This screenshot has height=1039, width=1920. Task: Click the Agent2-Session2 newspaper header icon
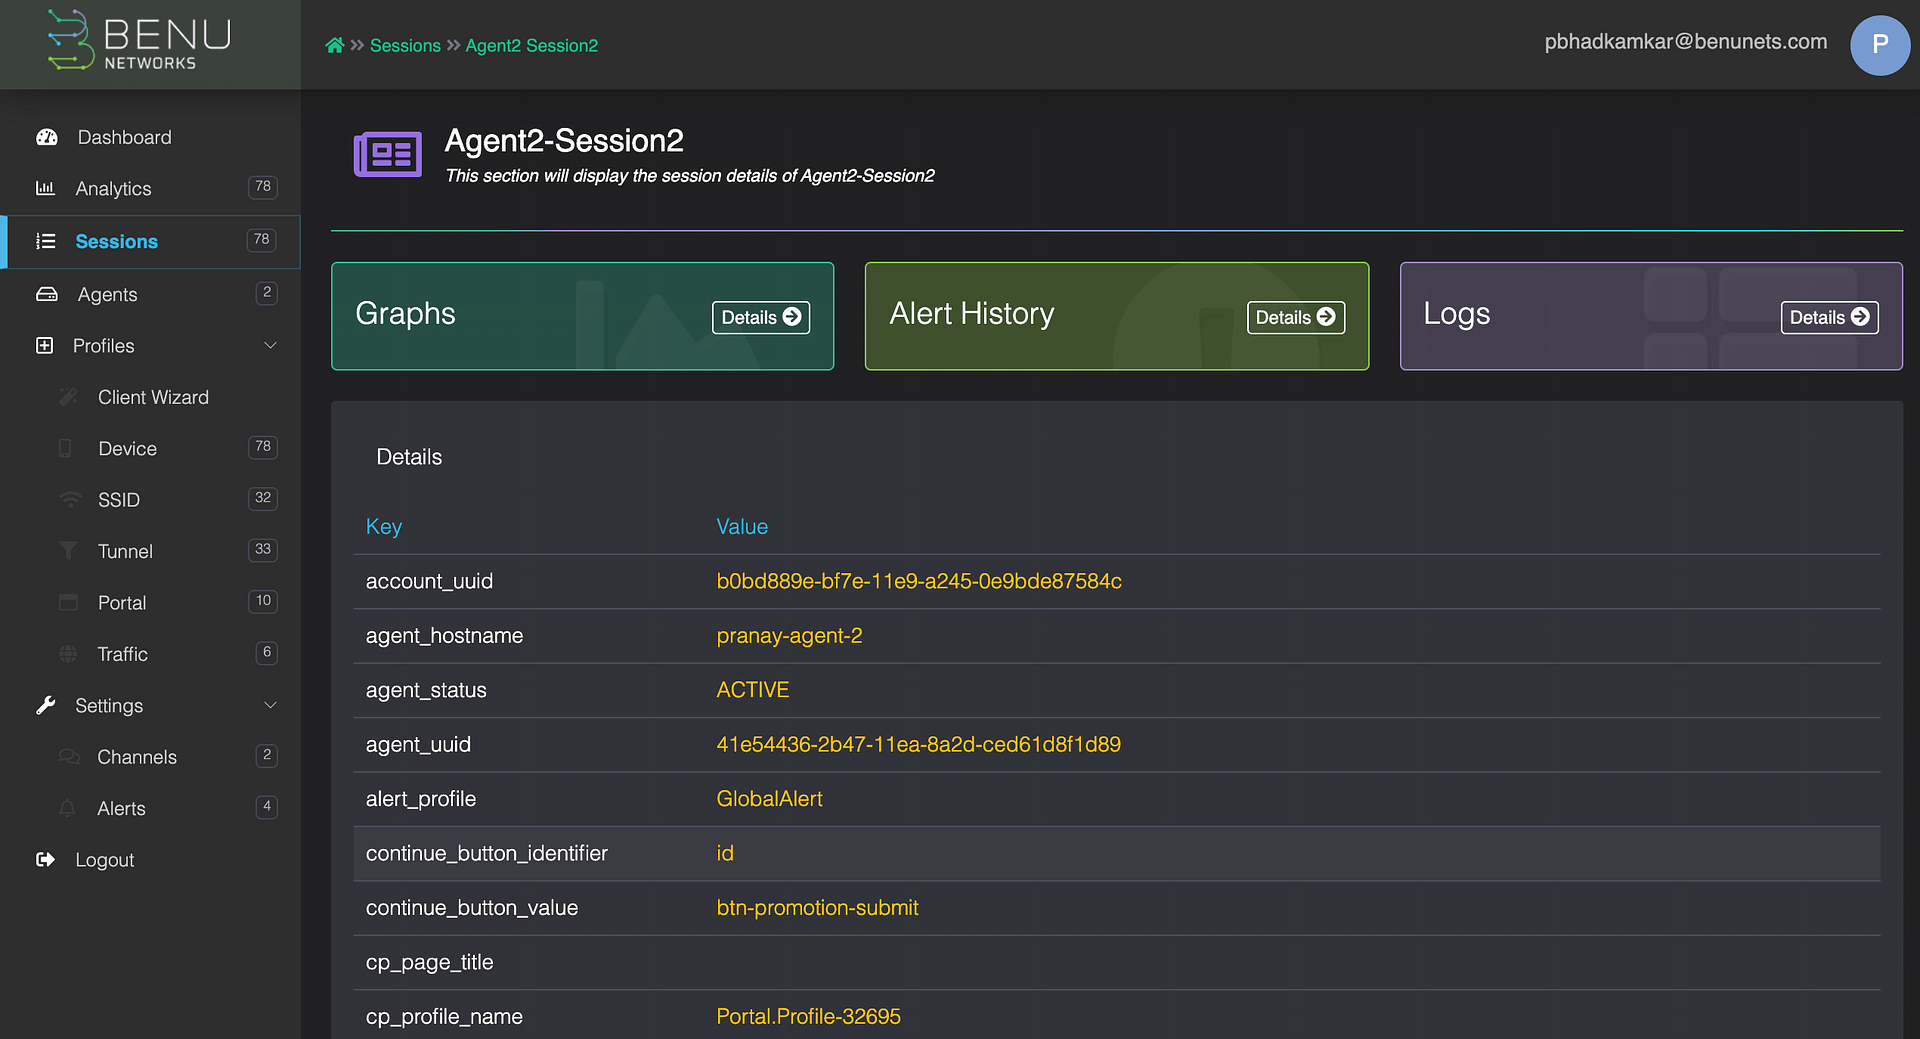[388, 155]
